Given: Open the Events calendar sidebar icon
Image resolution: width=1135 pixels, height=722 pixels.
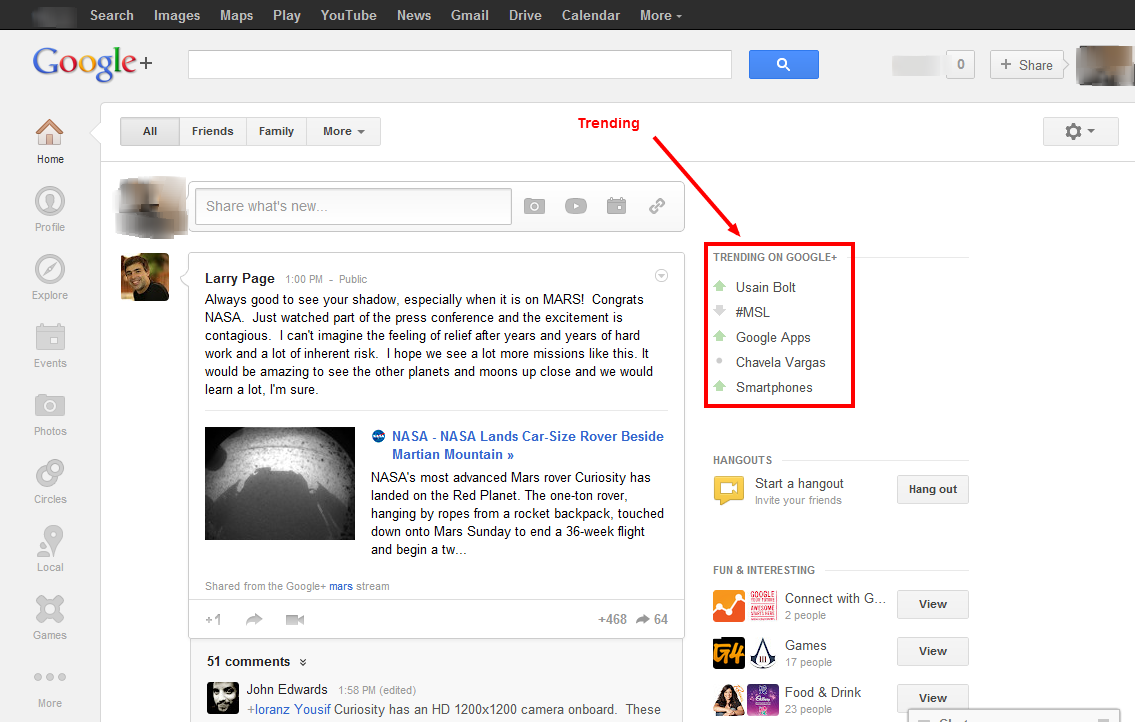Looking at the screenshot, I should tap(49, 338).
